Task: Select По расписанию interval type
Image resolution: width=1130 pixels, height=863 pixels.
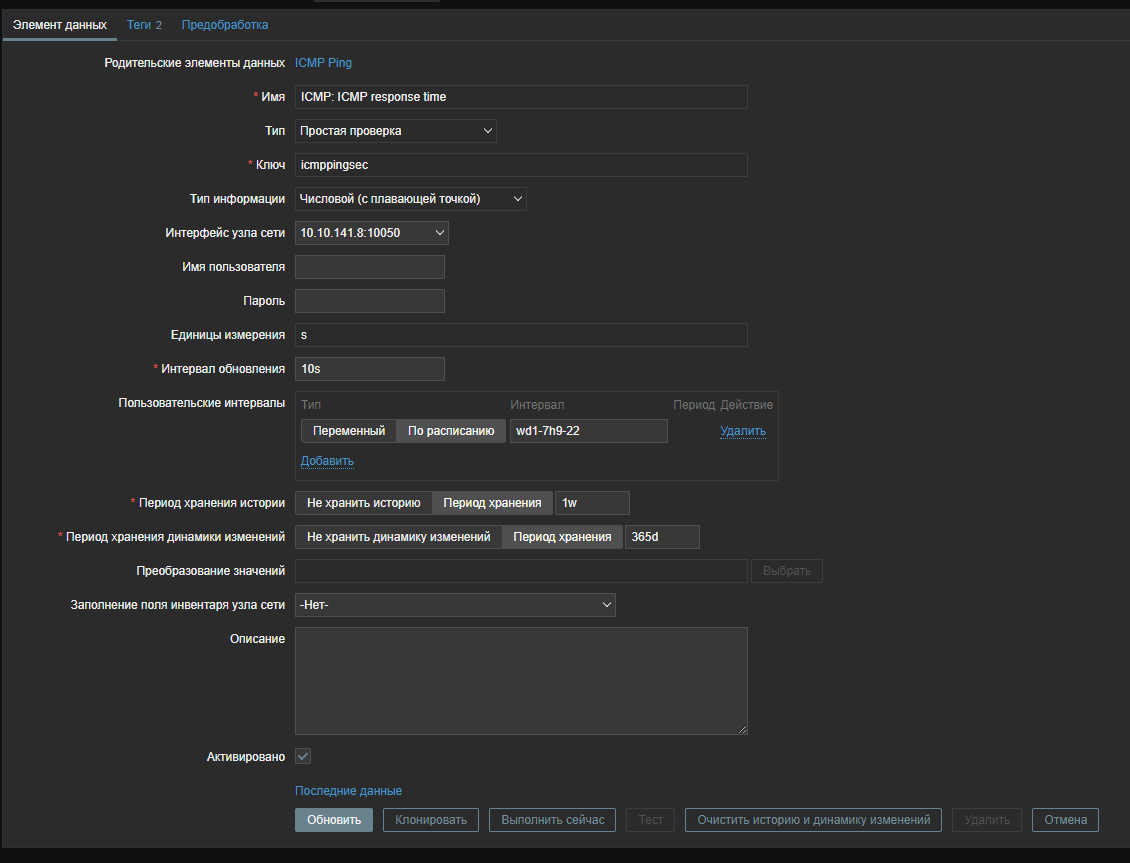Action: (450, 431)
